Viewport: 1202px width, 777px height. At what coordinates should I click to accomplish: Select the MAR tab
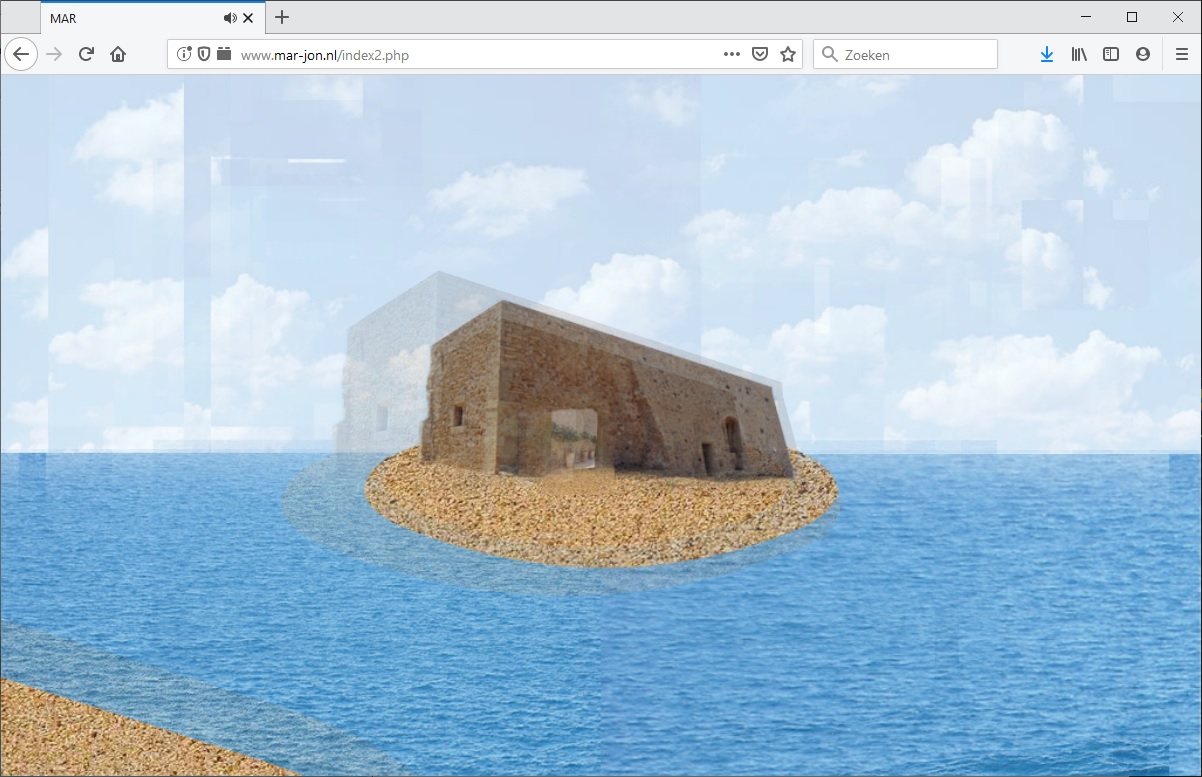point(130,18)
